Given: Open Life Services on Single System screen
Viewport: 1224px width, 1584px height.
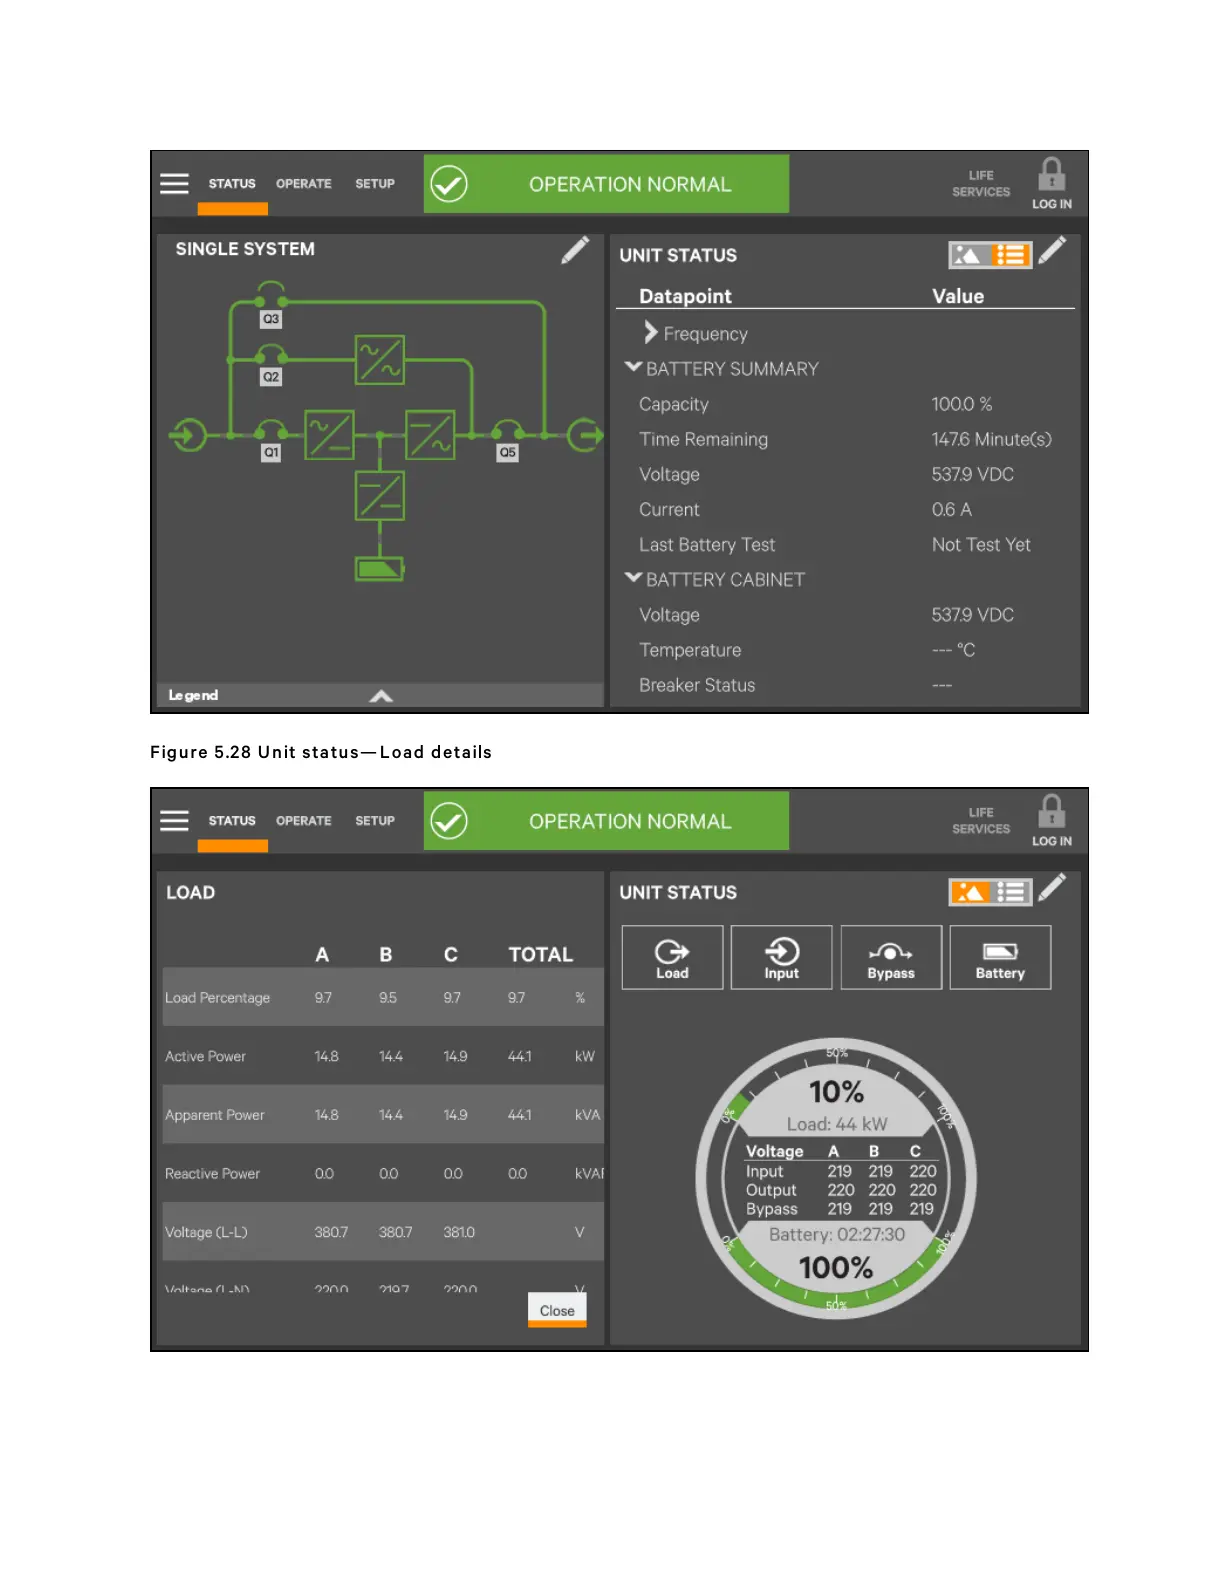Looking at the screenshot, I should click(981, 184).
